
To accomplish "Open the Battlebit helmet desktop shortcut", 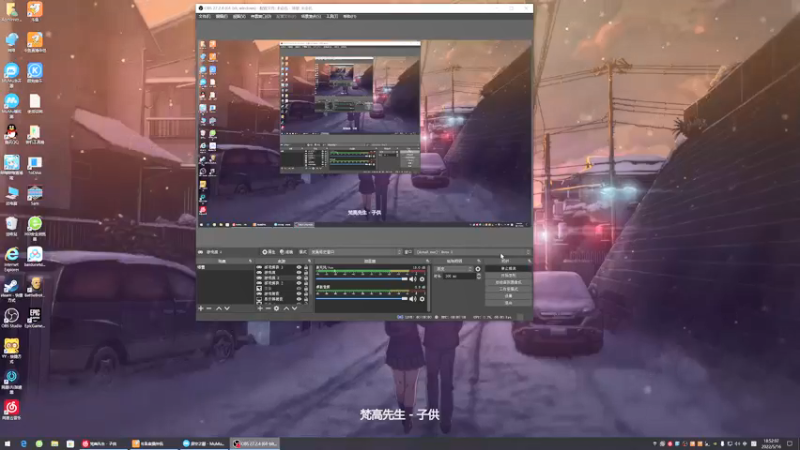I will 35,287.
